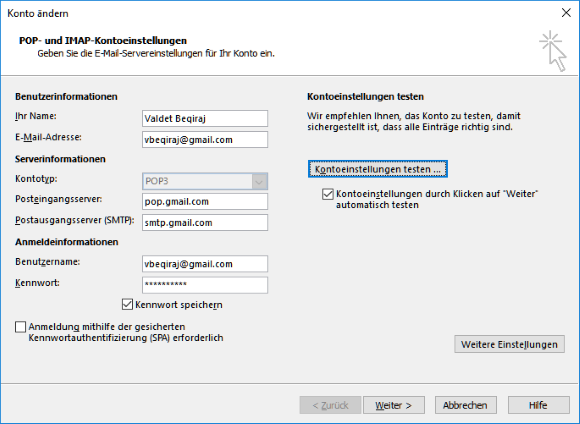Click the Weiter > button
Image resolution: width=580 pixels, height=424 pixels.
tap(394, 405)
